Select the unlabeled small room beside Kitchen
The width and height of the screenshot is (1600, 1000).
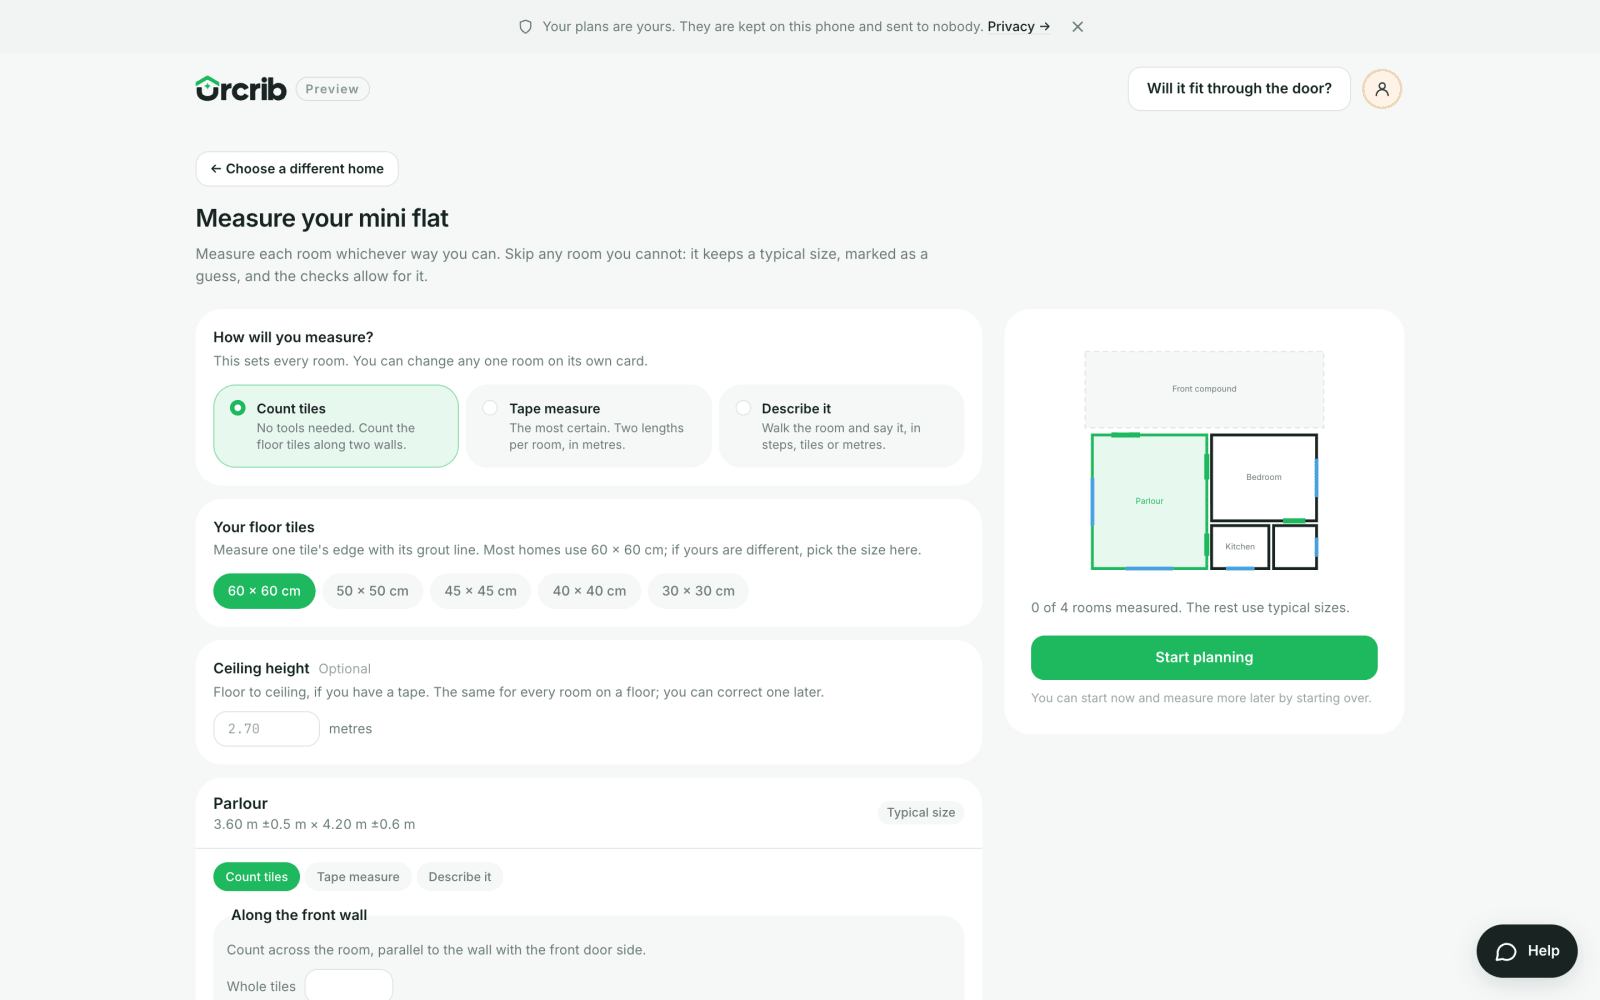pyautogui.click(x=1295, y=547)
